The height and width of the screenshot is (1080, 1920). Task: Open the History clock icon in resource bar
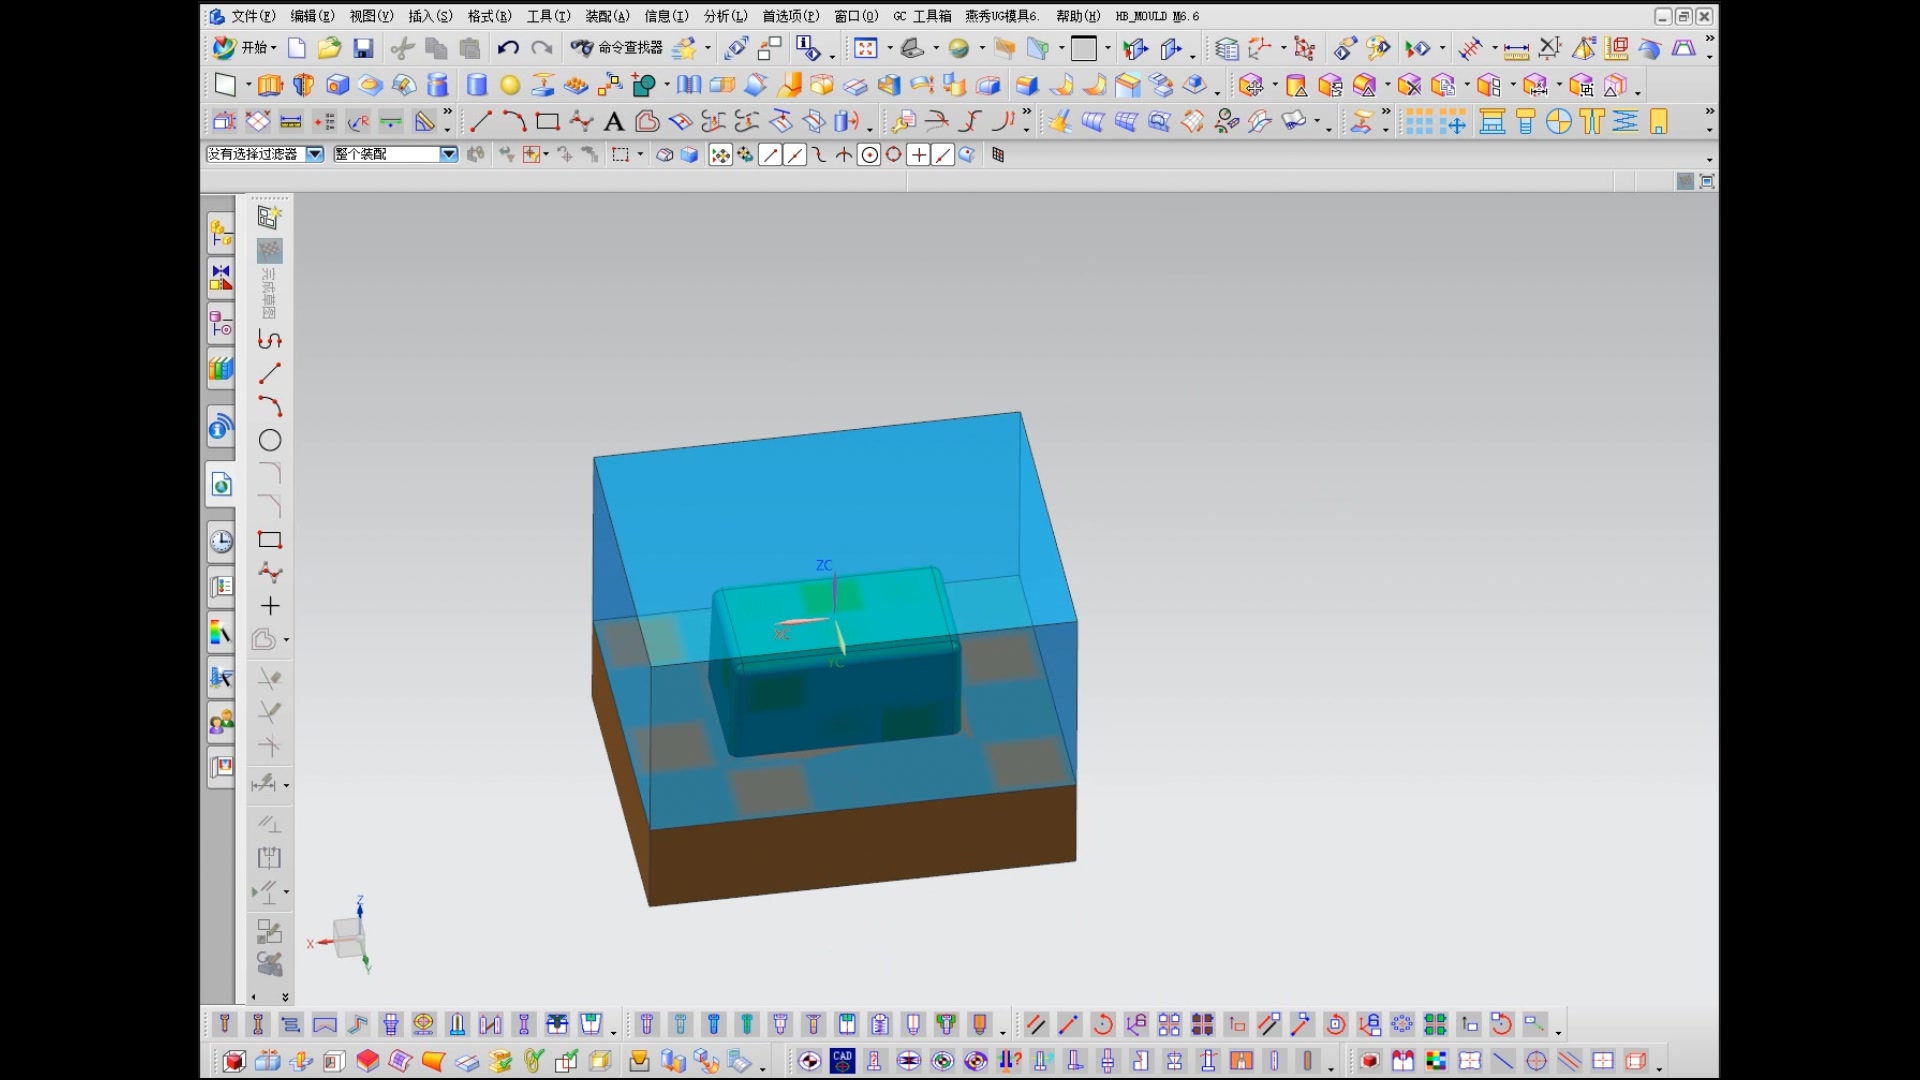221,541
